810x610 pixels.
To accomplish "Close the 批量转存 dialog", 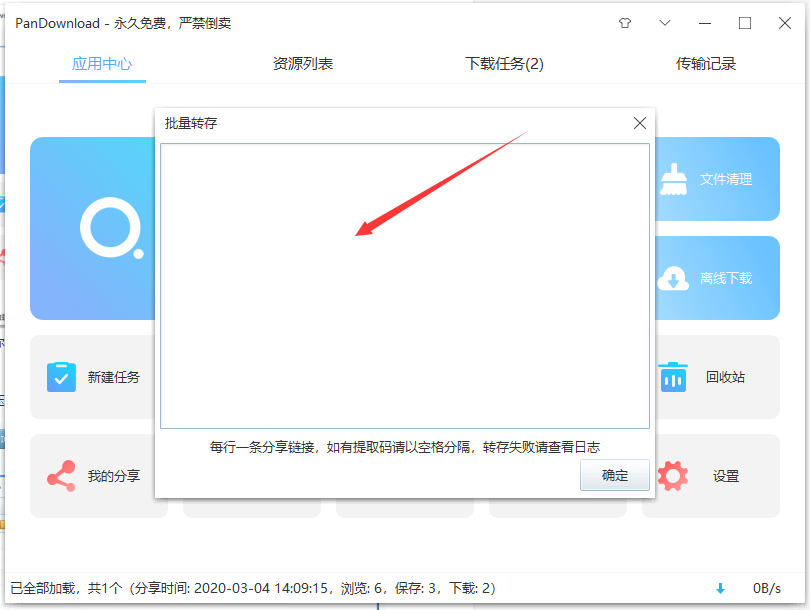I will coord(640,123).
